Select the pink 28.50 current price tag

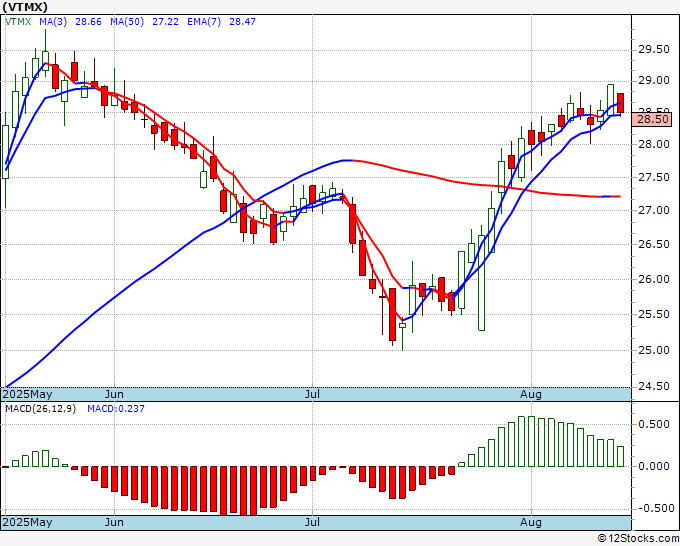(x=652, y=119)
